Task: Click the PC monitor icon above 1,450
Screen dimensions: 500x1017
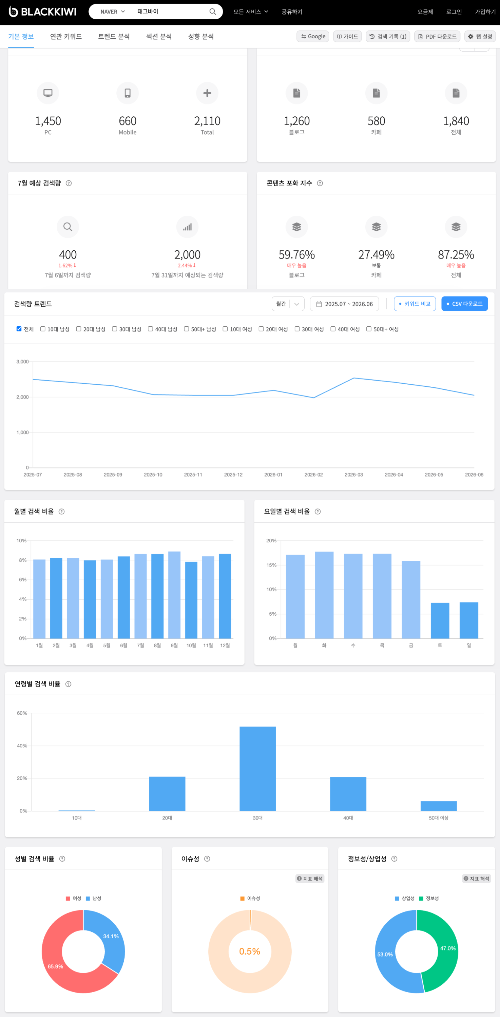Action: click(x=48, y=93)
